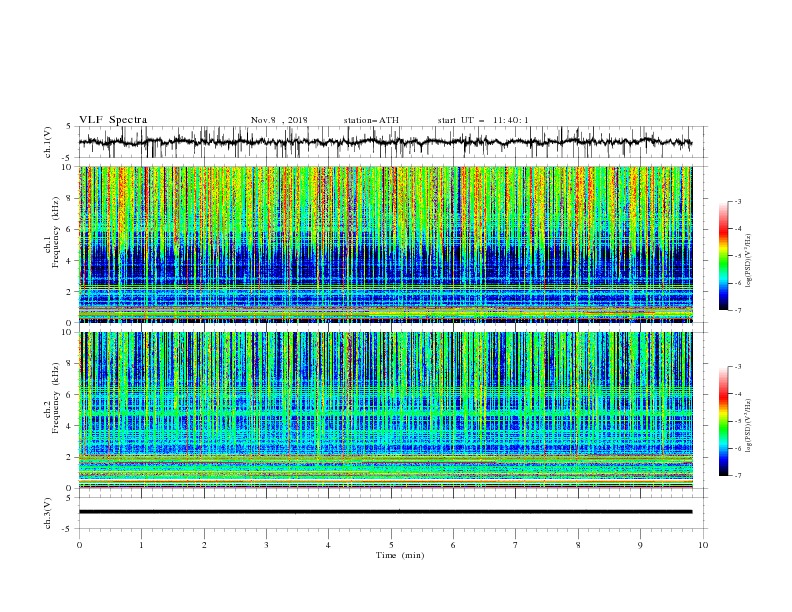Click the 'Time (min)' axis title
The height and width of the screenshot is (612, 792).
(400, 555)
